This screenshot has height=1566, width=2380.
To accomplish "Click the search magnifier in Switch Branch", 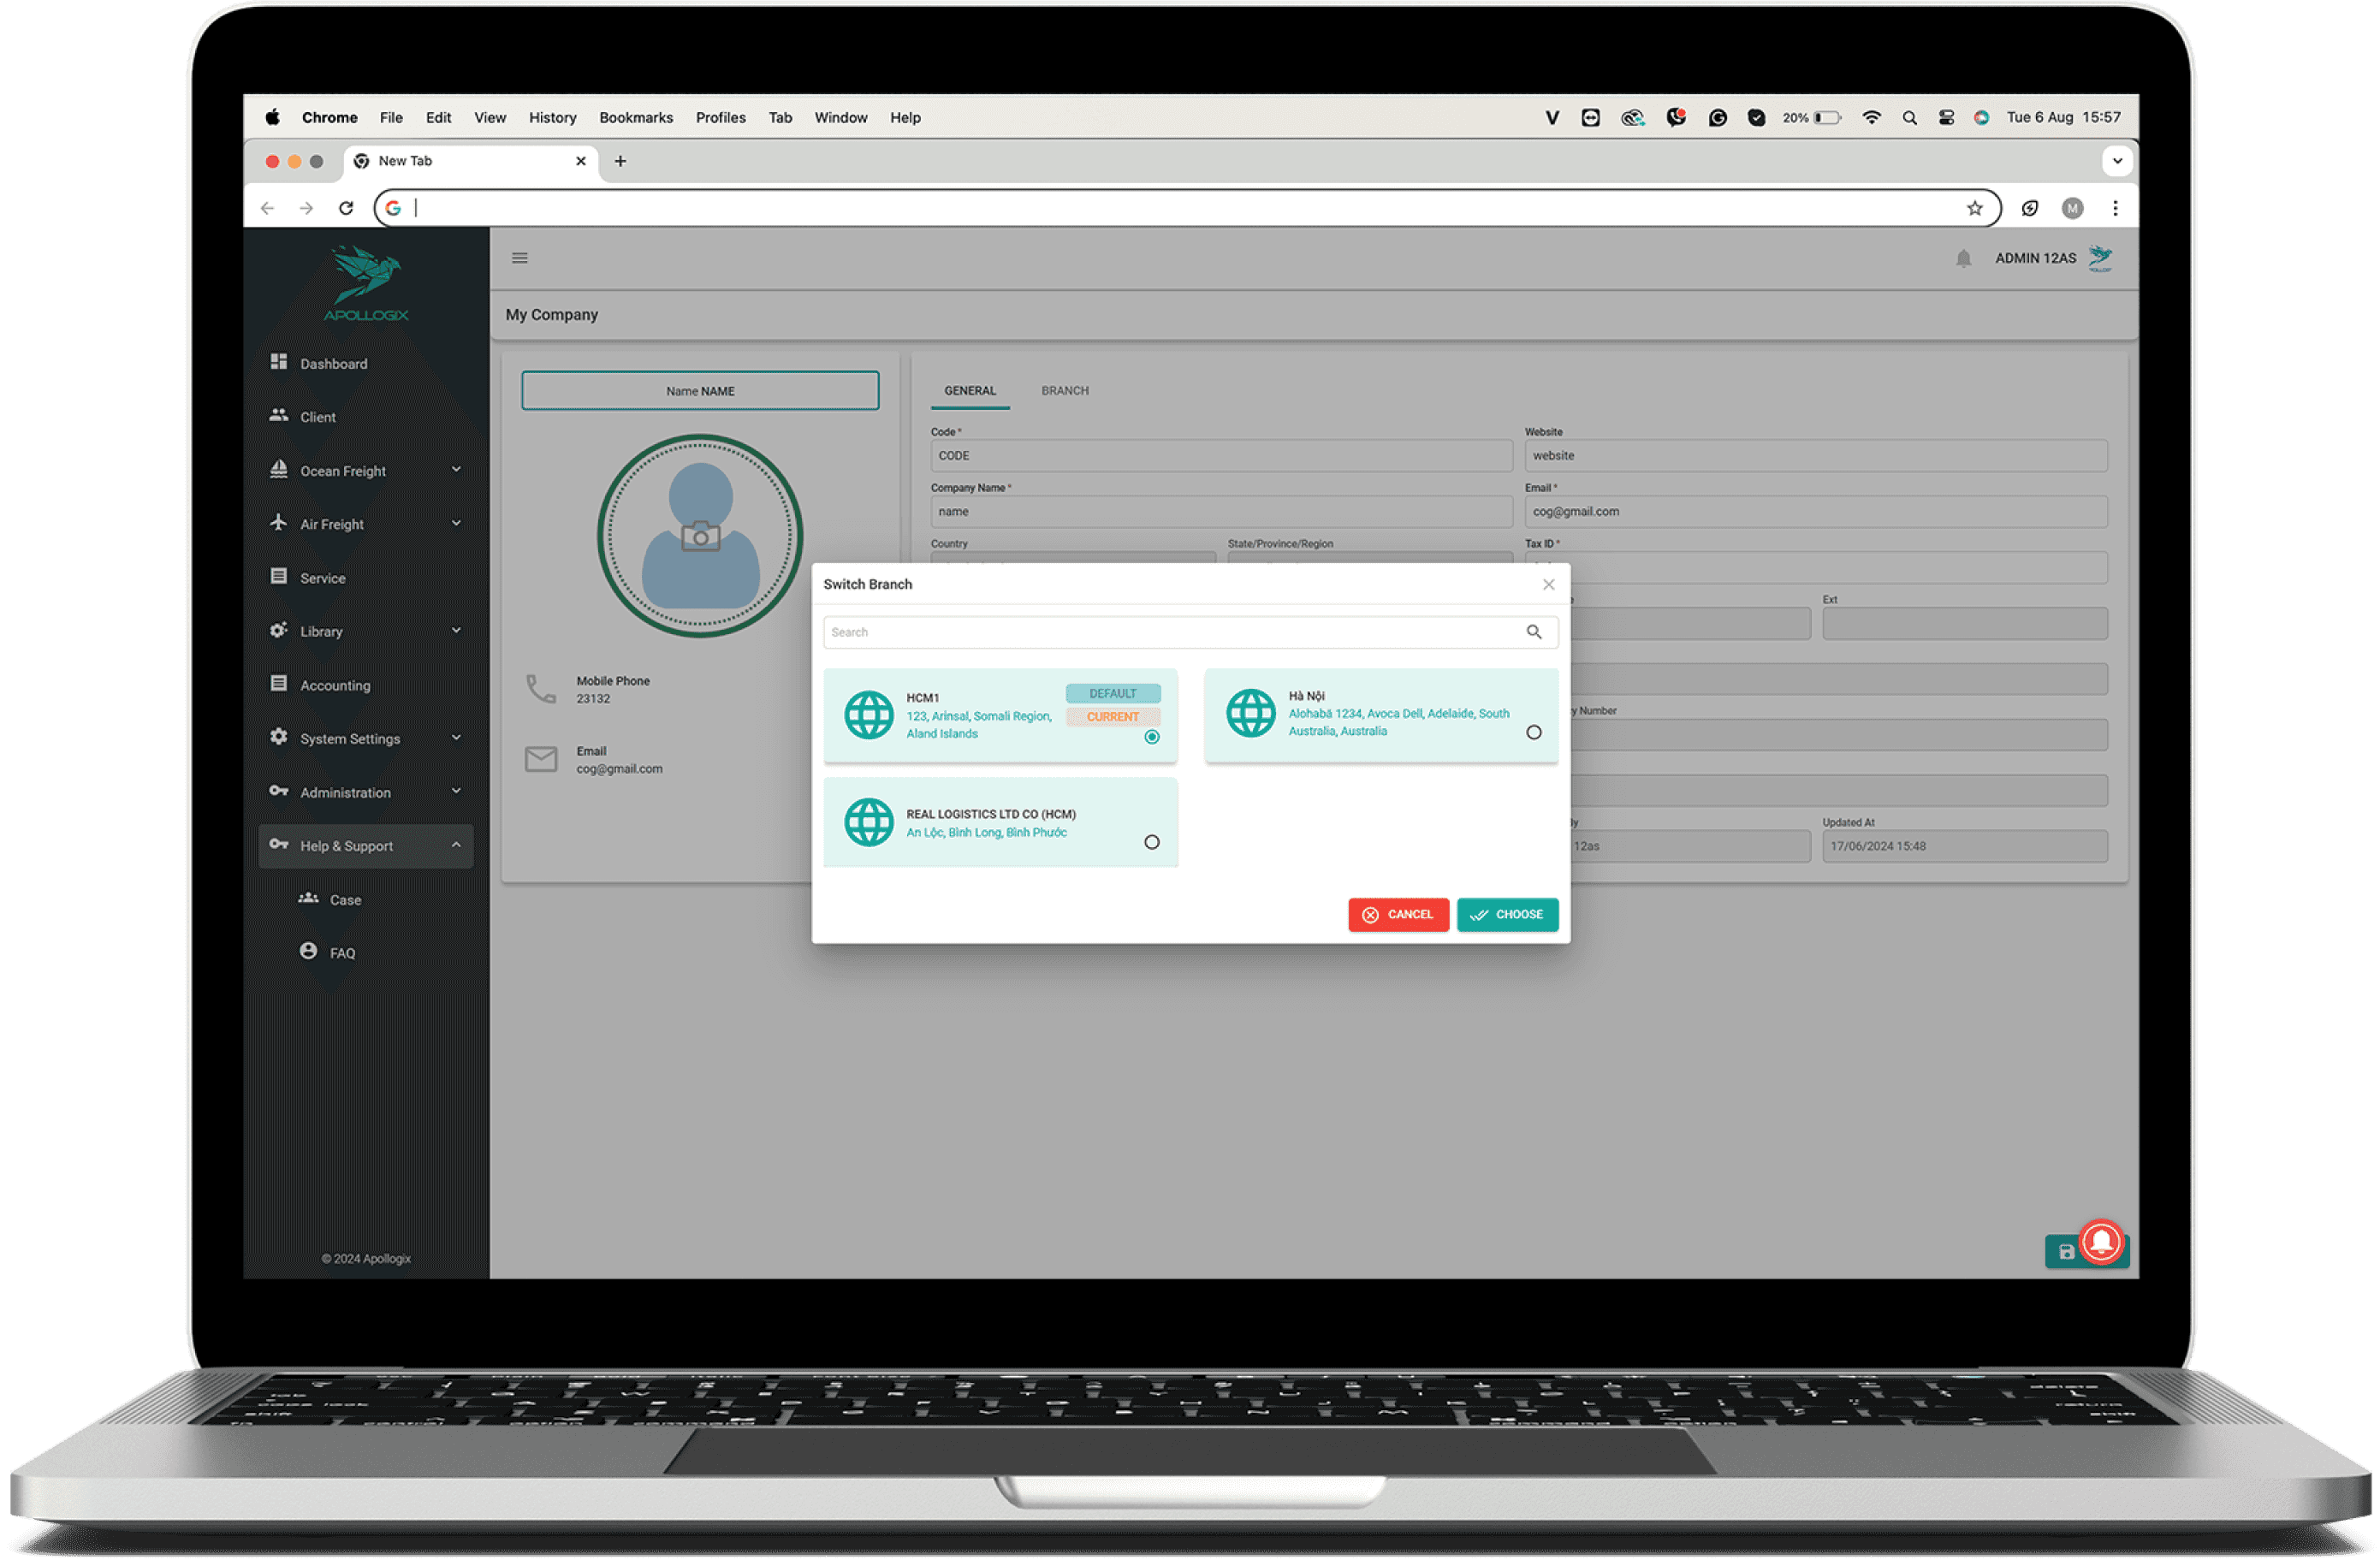I will (x=1534, y=632).
